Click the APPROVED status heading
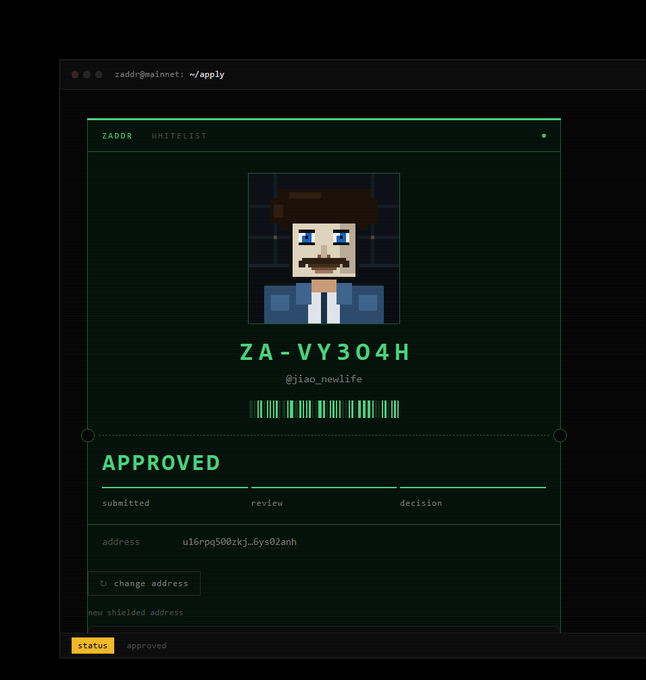Viewport: 646px width, 680px height. pos(161,463)
